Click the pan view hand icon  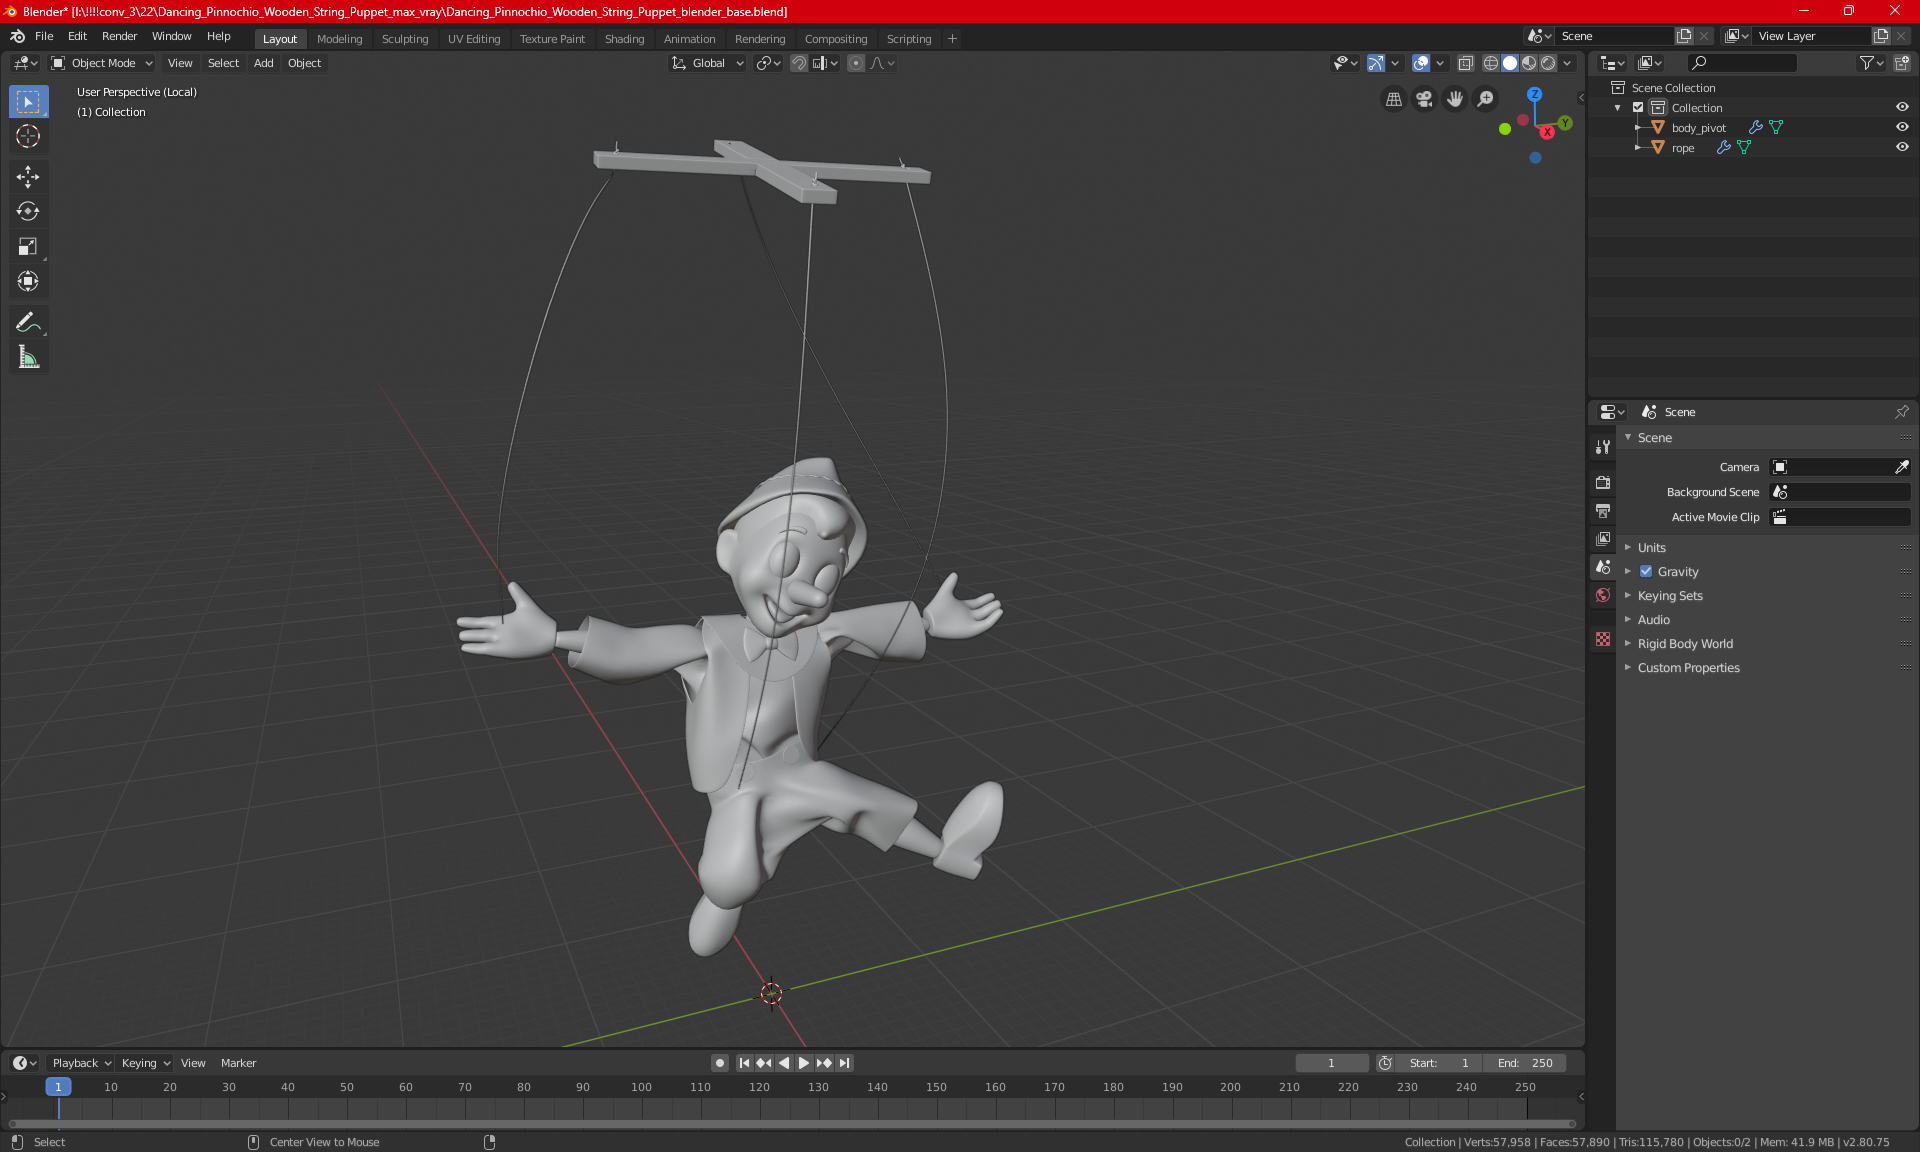pyautogui.click(x=1455, y=99)
